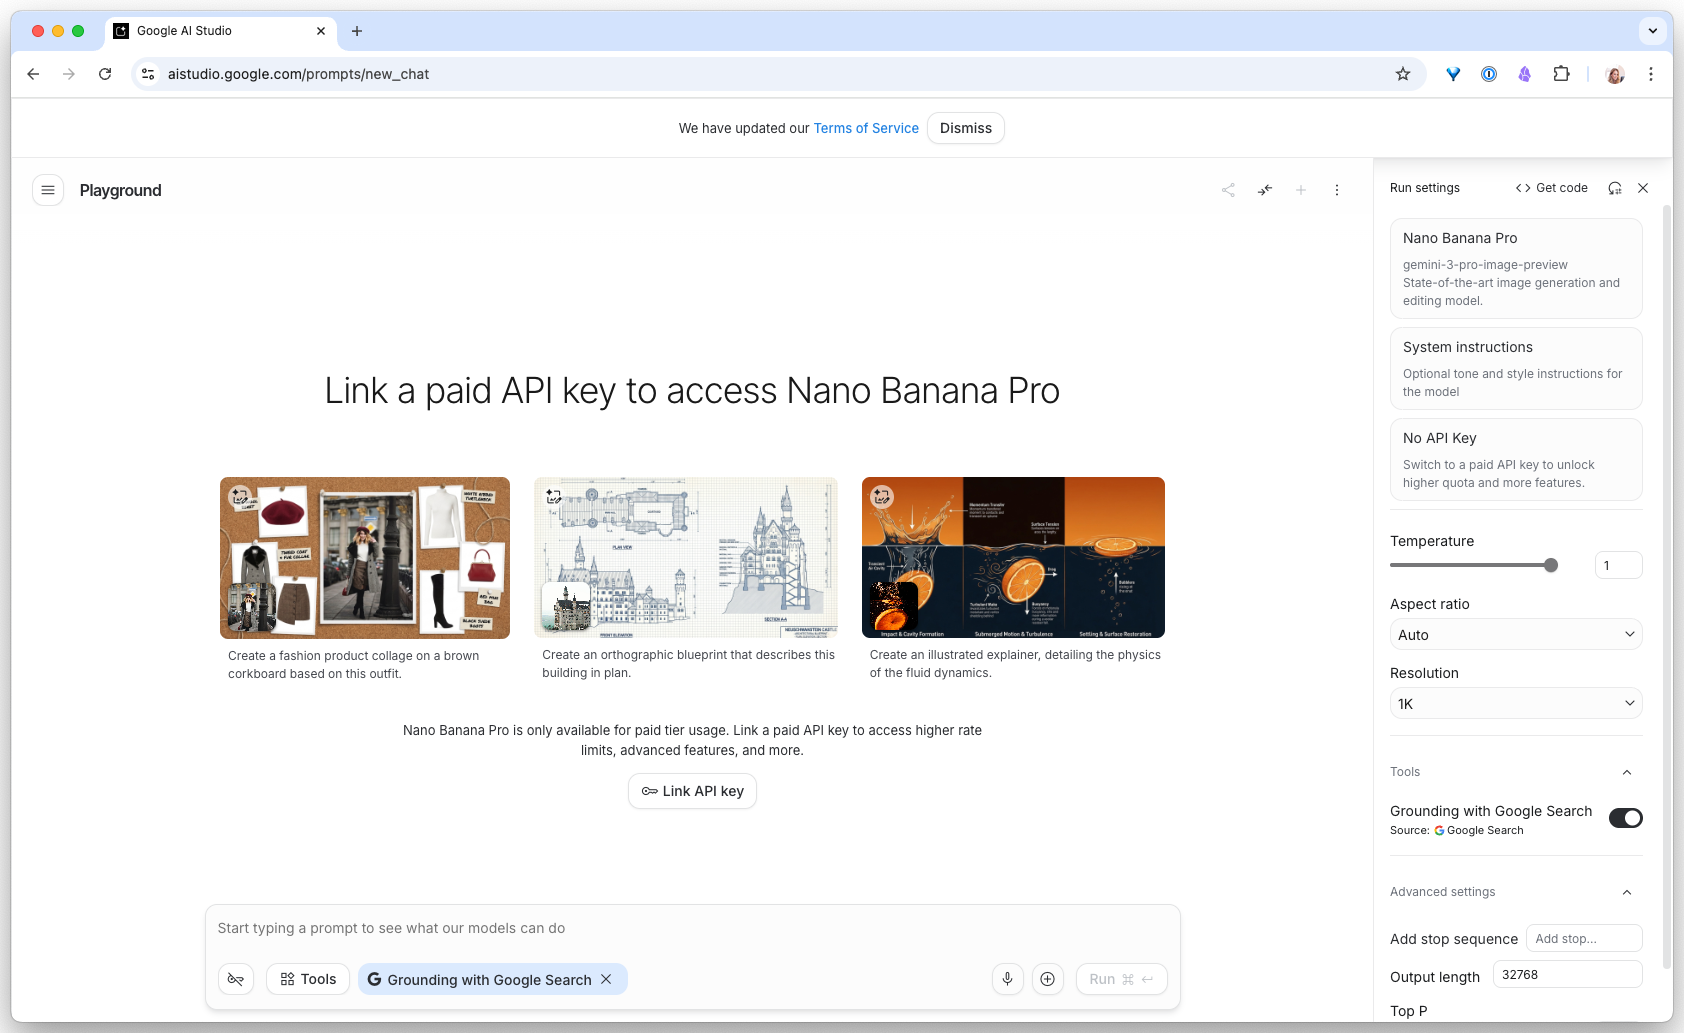Open the Resolution dropdown
The width and height of the screenshot is (1684, 1033).
pyautogui.click(x=1516, y=704)
